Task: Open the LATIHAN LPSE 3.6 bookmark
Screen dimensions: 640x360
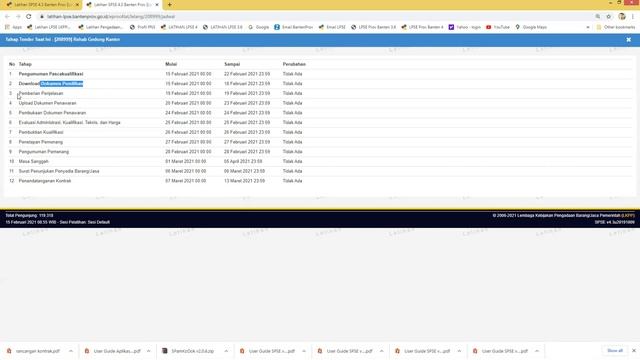Action: tap(222, 27)
